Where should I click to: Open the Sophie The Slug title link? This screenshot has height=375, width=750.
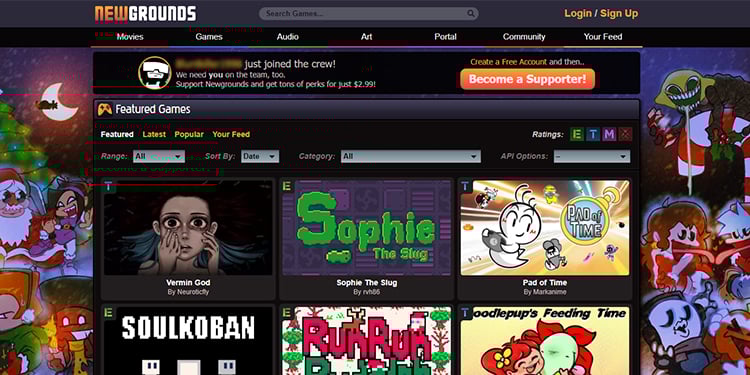click(x=366, y=283)
